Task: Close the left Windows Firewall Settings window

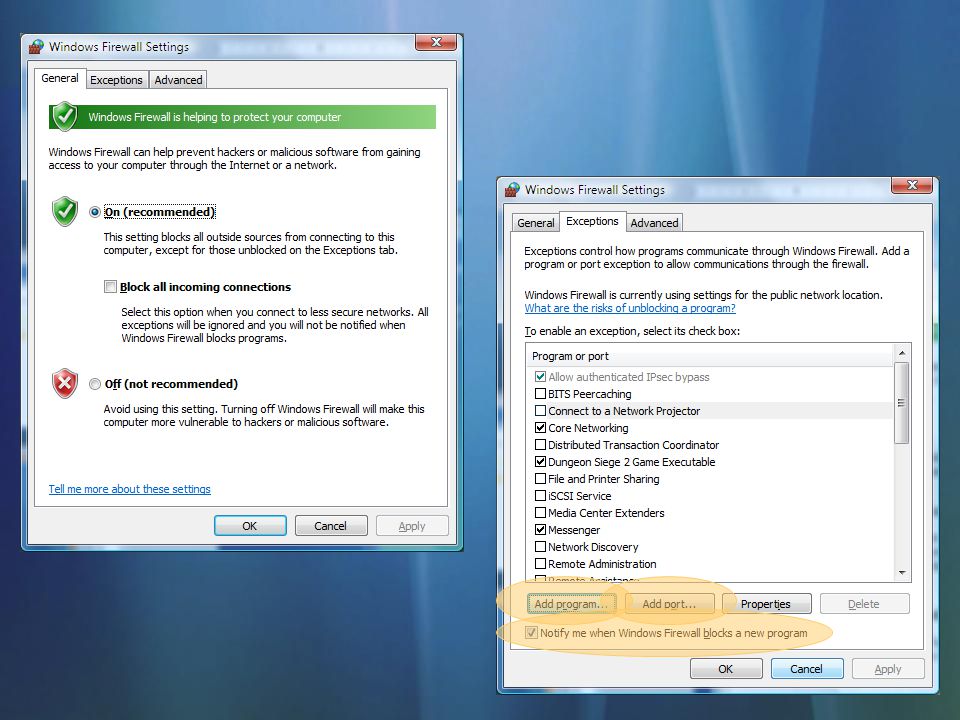Action: [x=436, y=42]
